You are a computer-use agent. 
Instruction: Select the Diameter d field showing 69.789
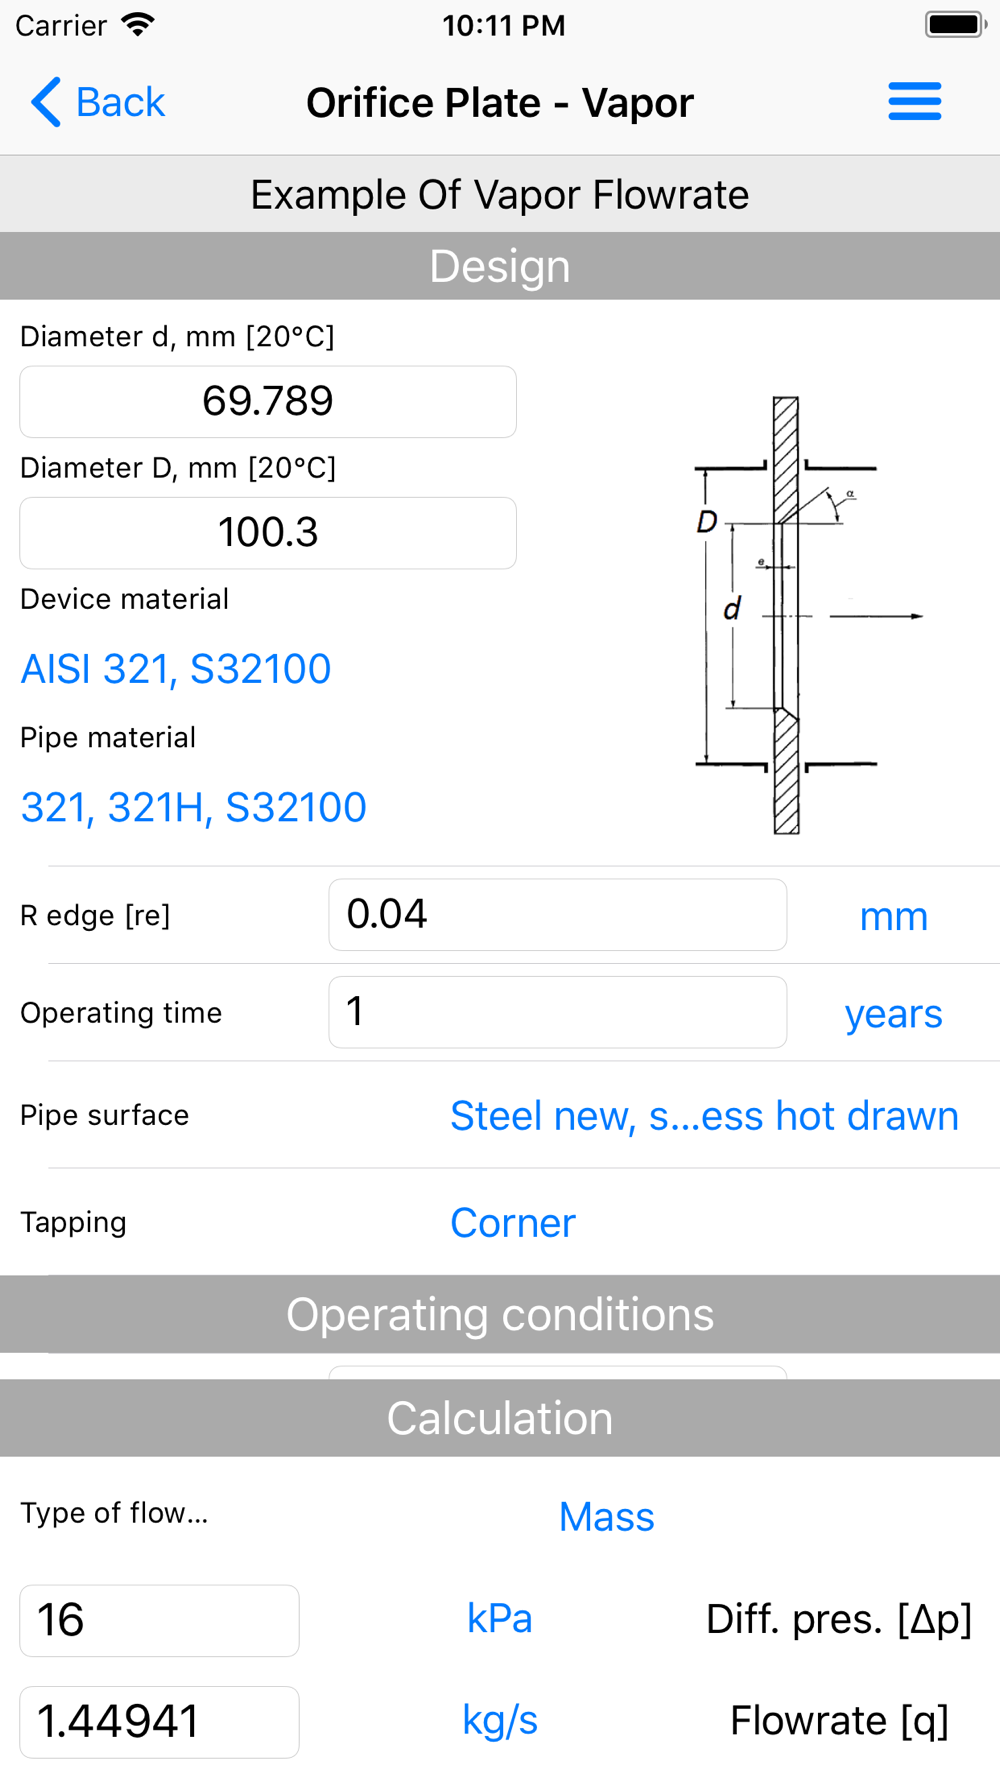pyautogui.click(x=268, y=402)
